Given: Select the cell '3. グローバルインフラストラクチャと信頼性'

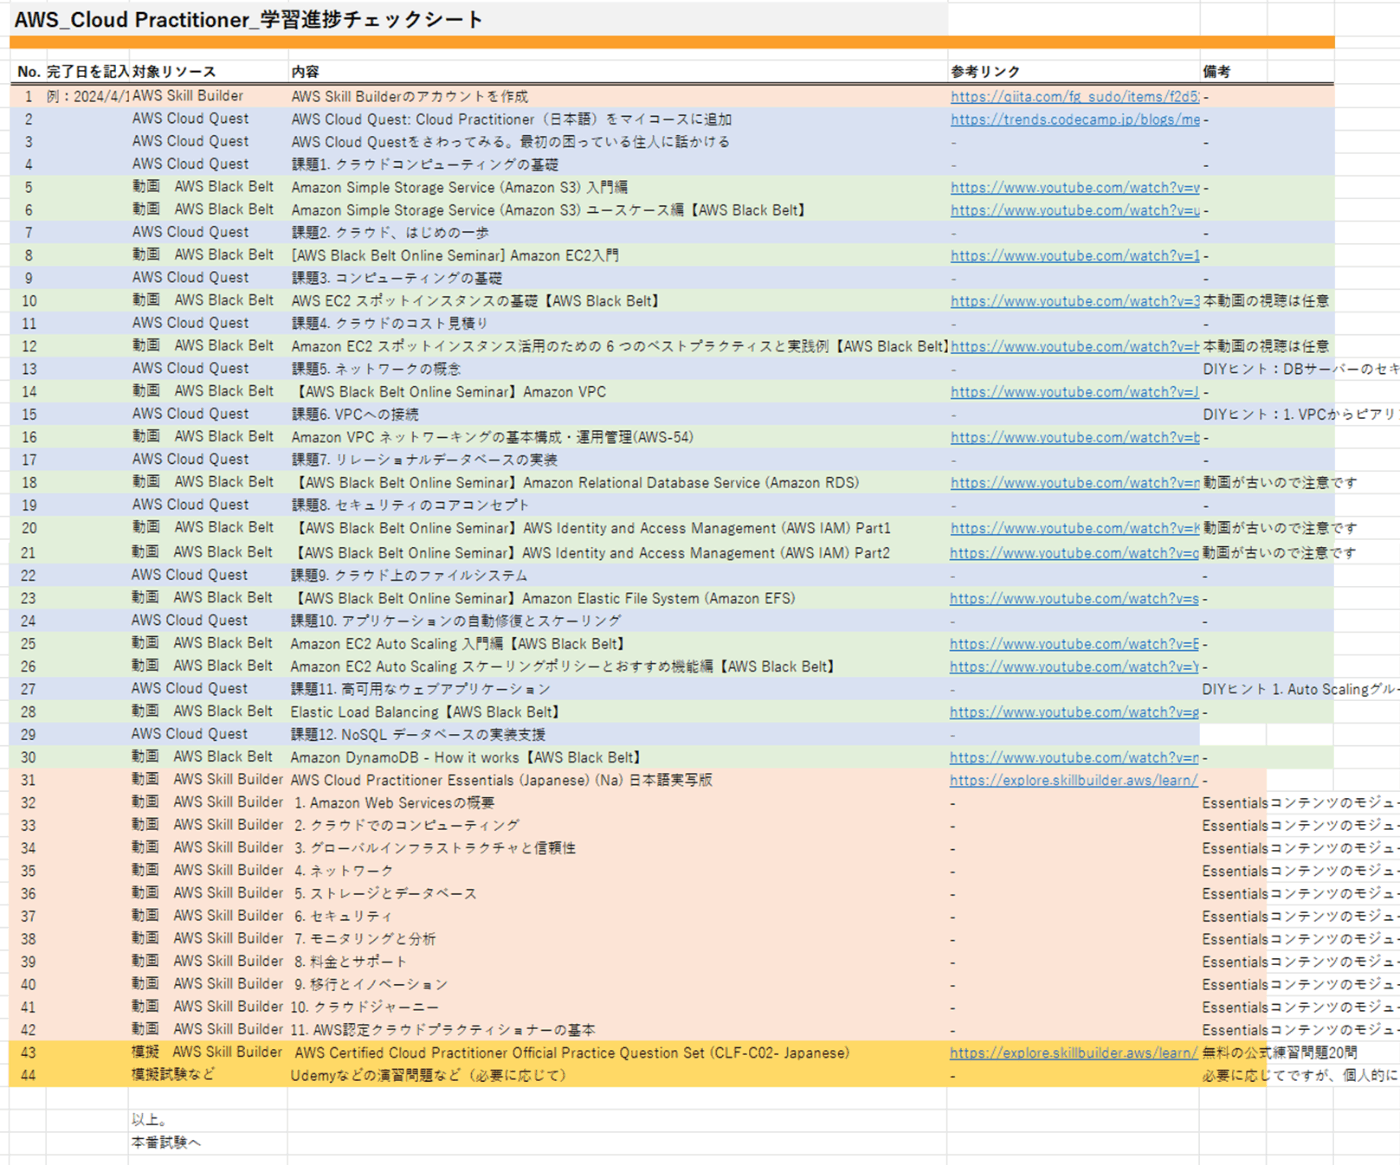Looking at the screenshot, I should click(435, 848).
